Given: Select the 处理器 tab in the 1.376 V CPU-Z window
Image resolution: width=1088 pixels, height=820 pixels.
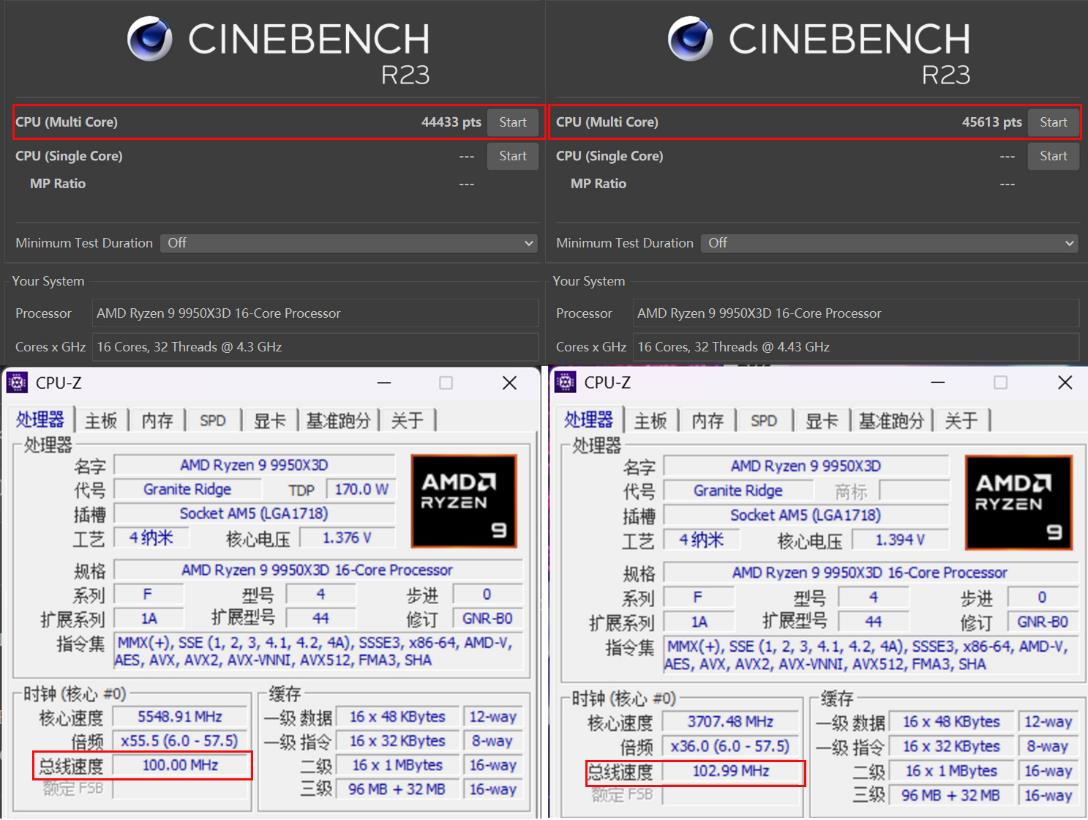Looking at the screenshot, I should click(x=40, y=420).
